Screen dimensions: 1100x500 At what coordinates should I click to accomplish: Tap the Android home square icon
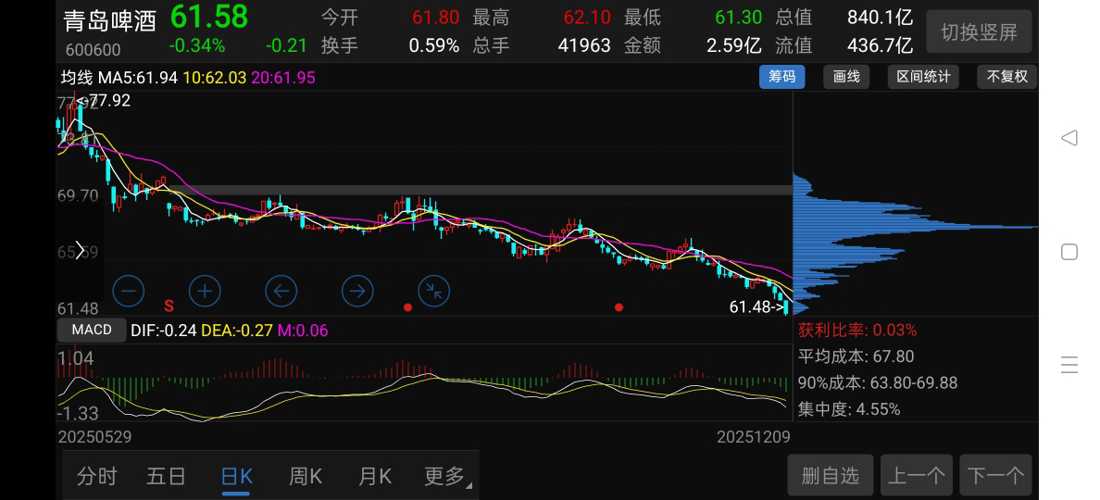(1069, 251)
